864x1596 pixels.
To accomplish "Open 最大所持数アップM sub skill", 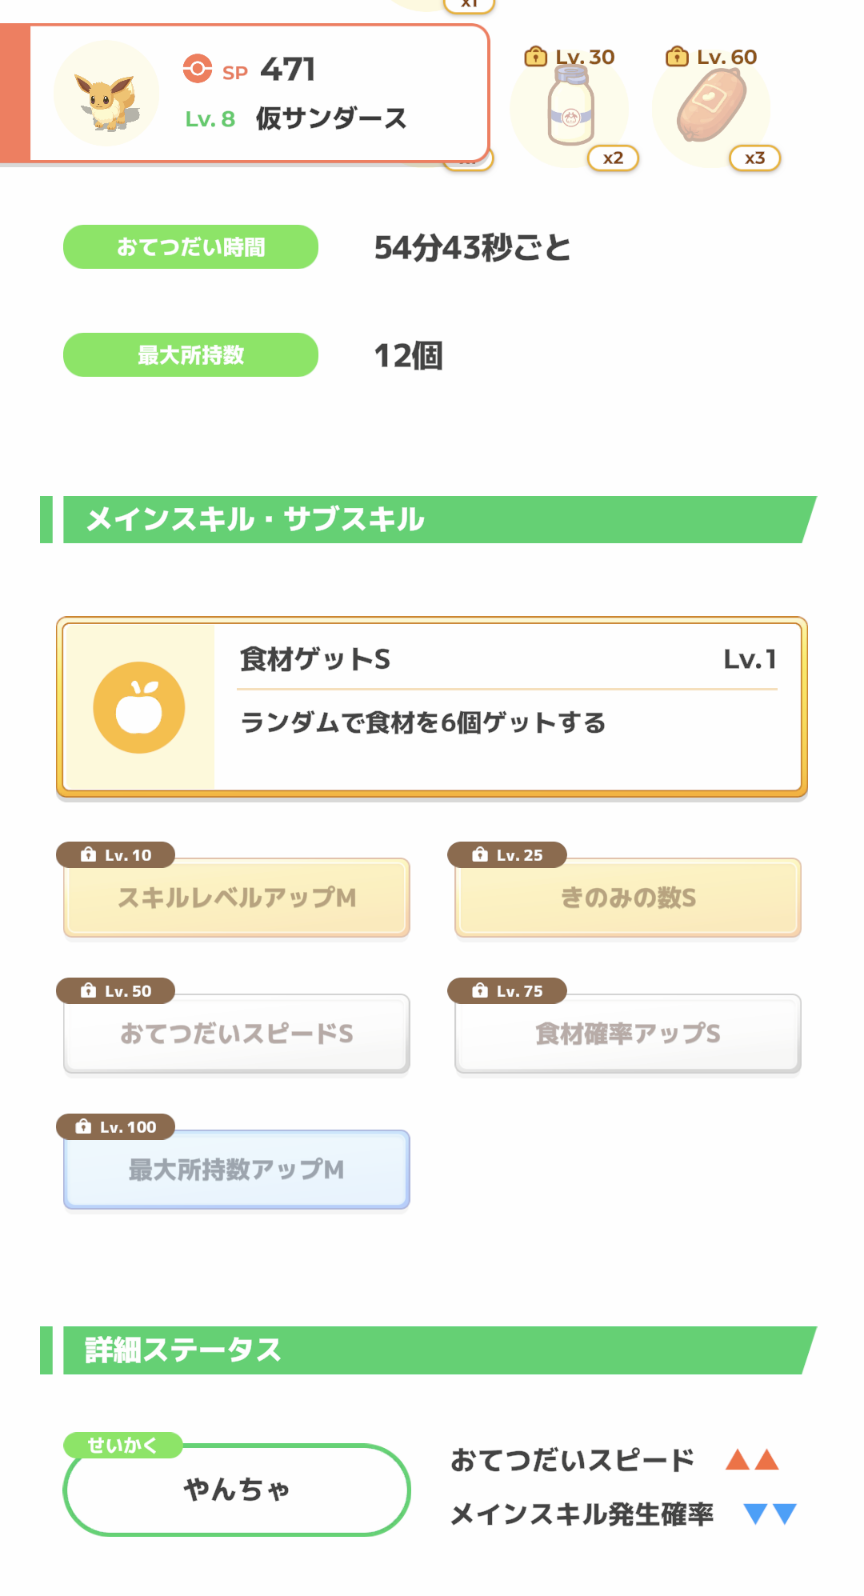I will coord(237,1170).
